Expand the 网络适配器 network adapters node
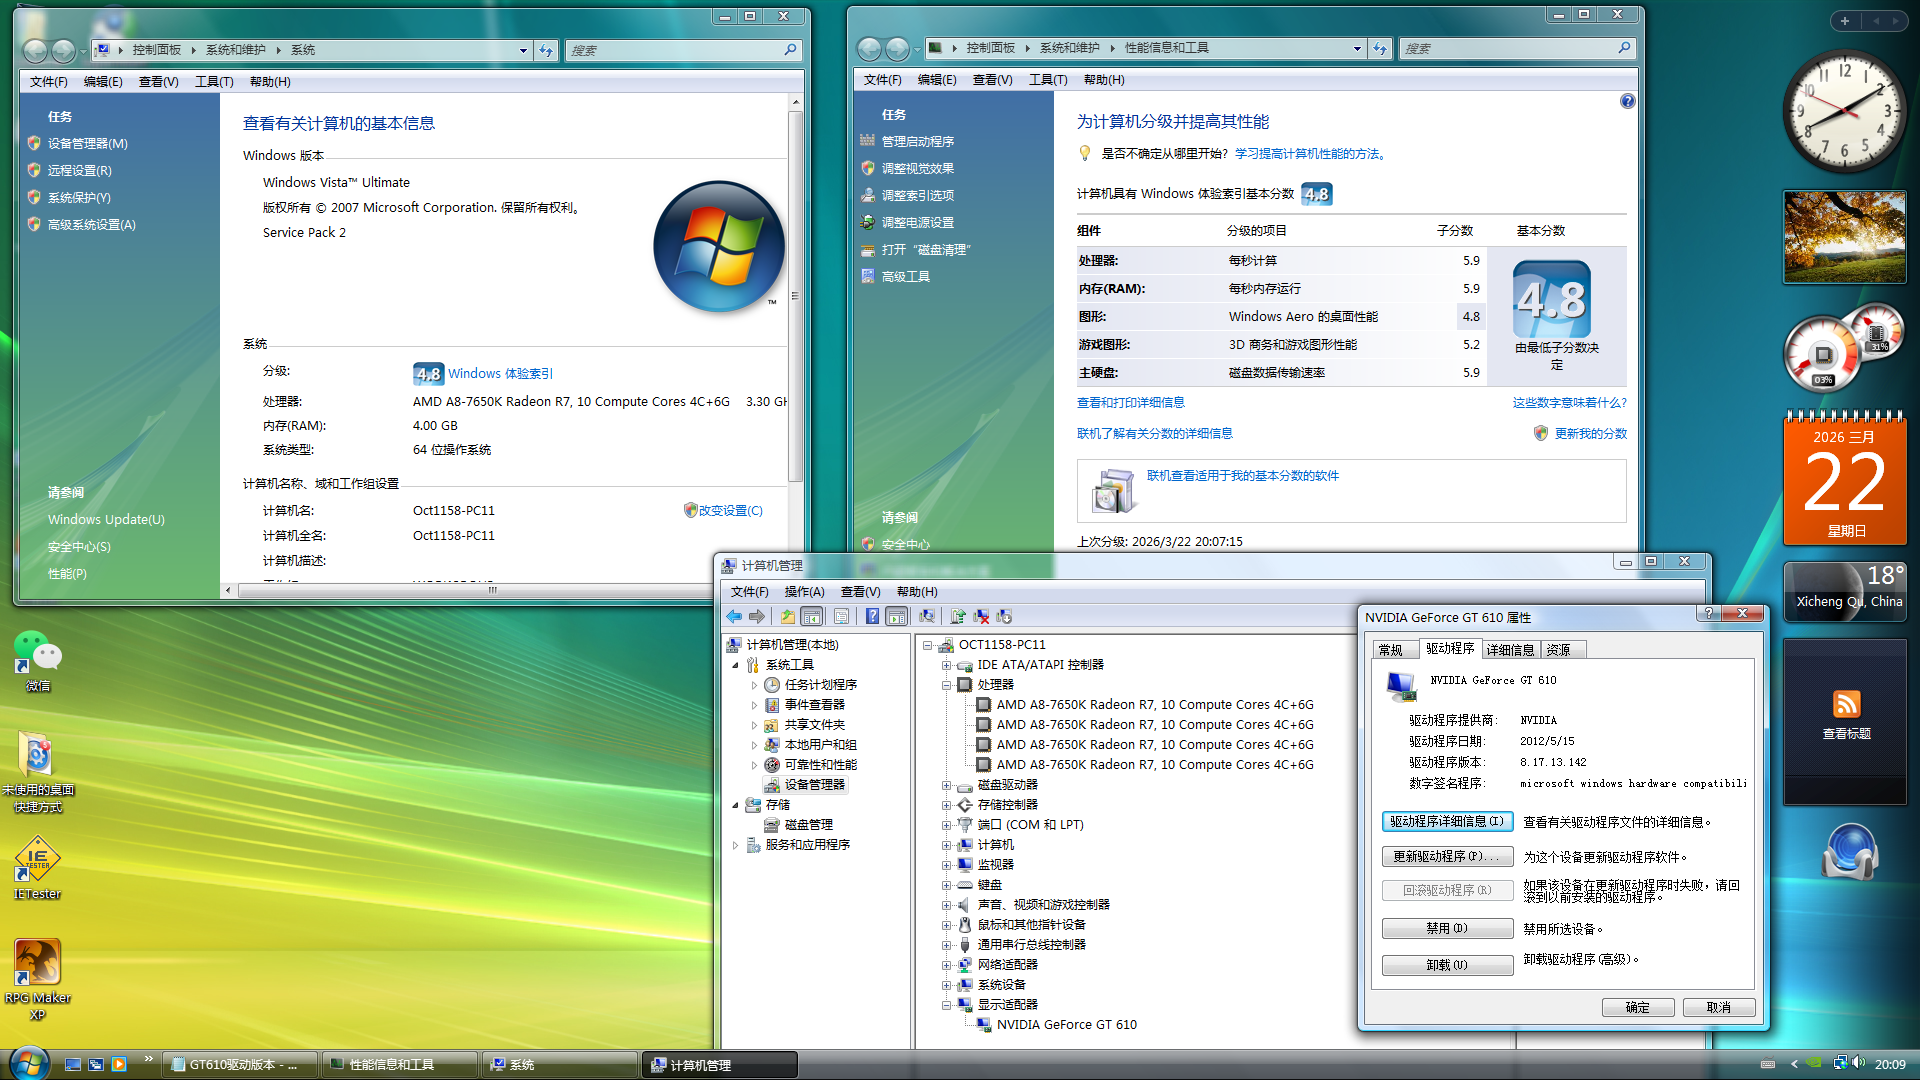1920x1080 pixels. coord(946,965)
